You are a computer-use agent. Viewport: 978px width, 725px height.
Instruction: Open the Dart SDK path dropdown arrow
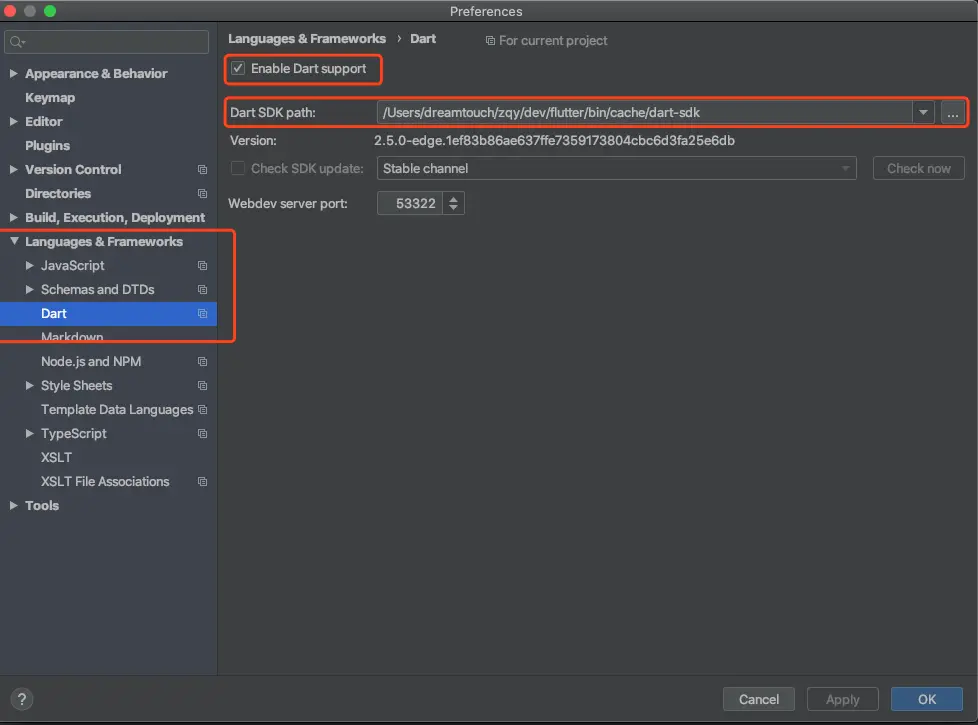pos(922,113)
